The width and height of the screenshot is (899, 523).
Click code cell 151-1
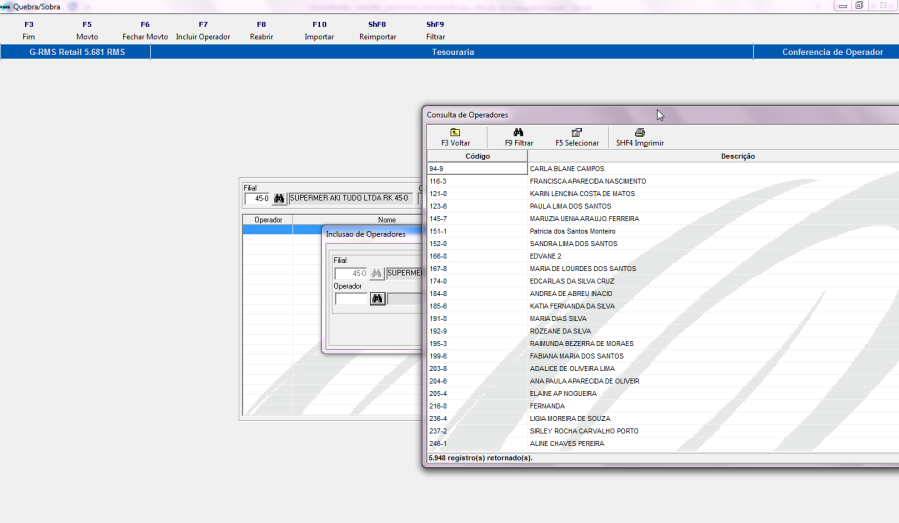click(x=477, y=231)
